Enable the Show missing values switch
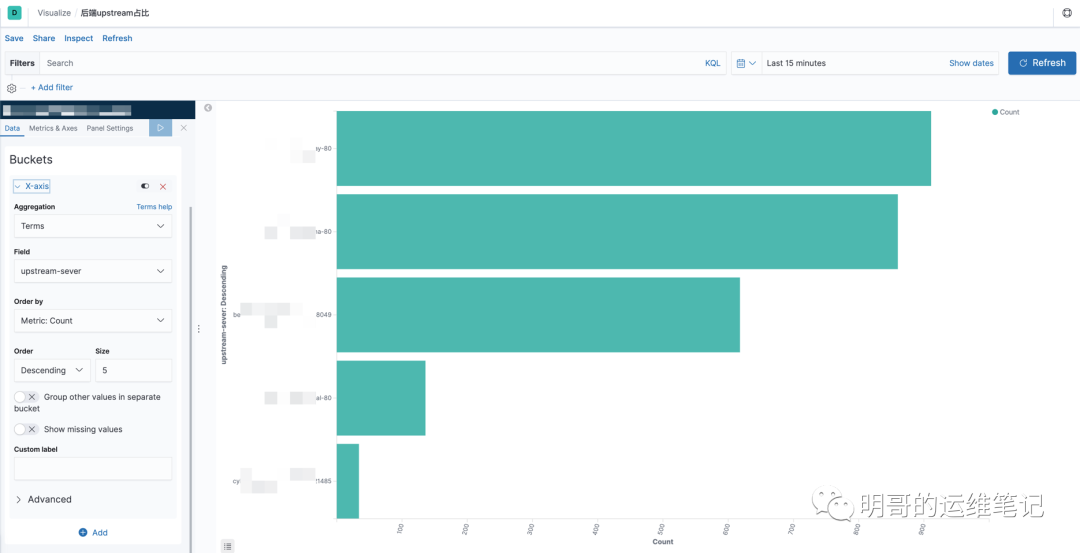Viewport: 1080px width, 553px height. click(26, 429)
